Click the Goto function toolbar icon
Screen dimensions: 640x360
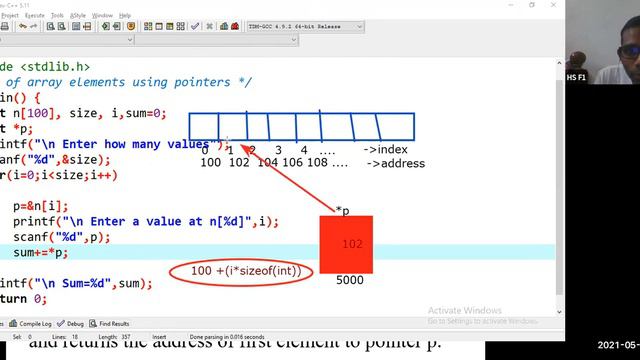[x=76, y=27]
